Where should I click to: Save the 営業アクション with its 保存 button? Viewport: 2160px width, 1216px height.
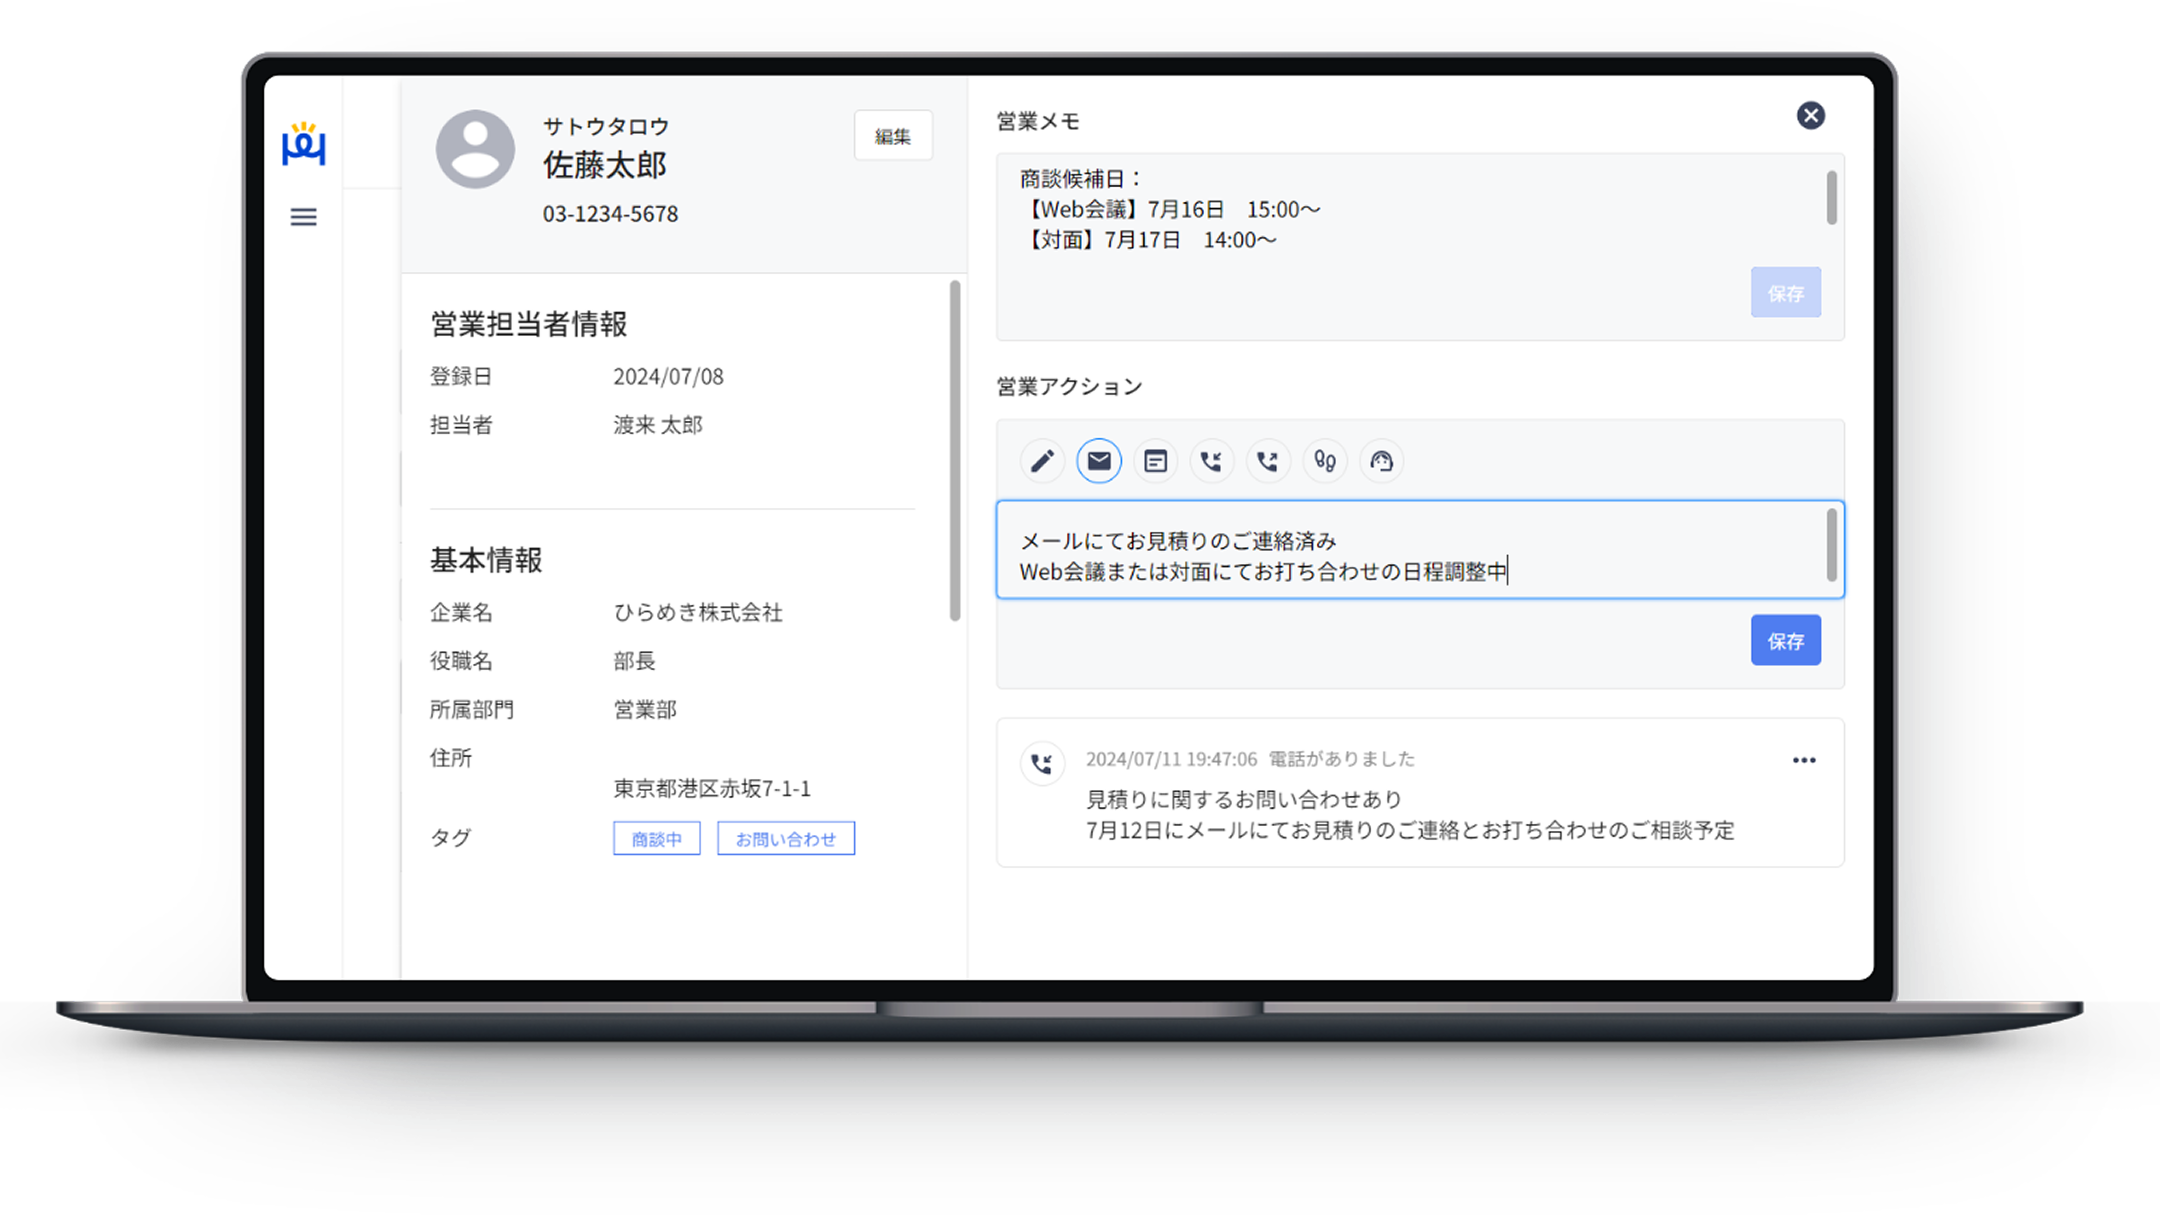click(1786, 641)
